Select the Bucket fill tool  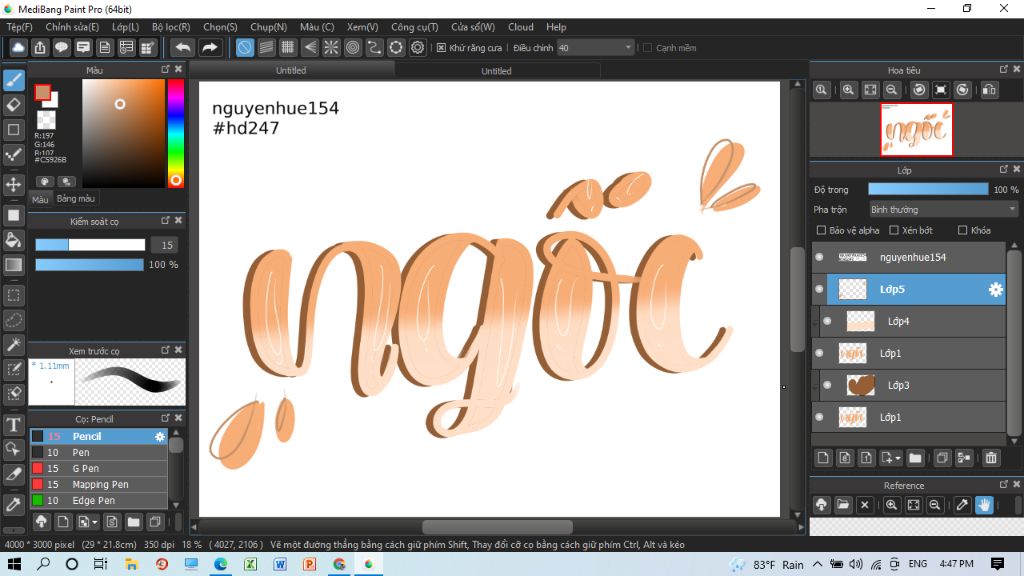[14, 240]
